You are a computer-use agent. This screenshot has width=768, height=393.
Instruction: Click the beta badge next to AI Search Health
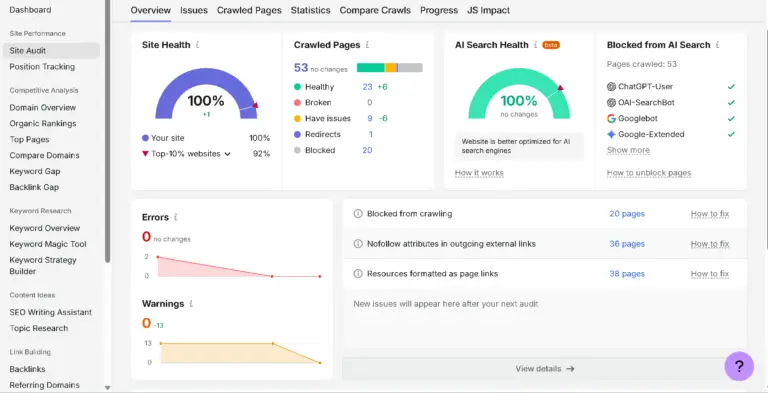(551, 45)
